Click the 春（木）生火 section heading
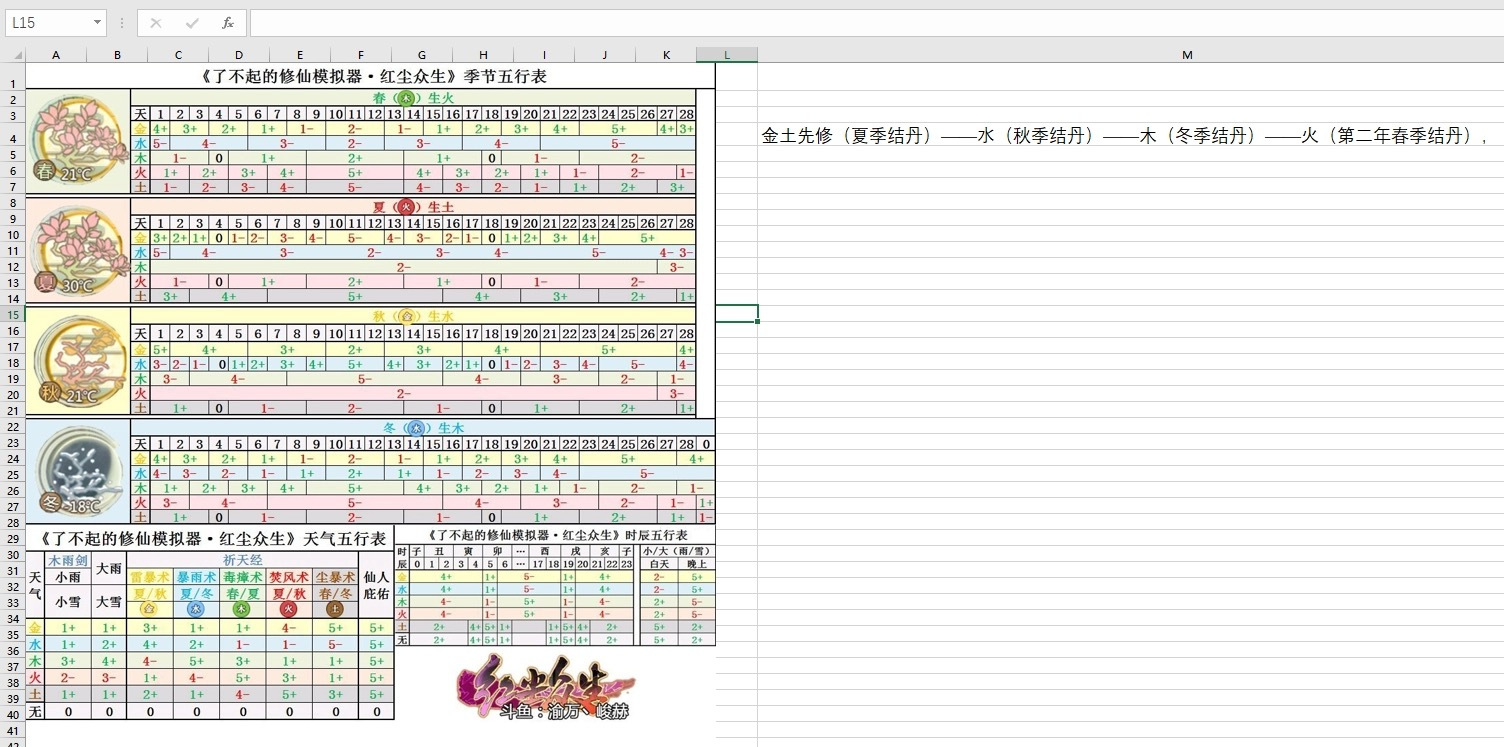The image size is (1504, 747). pyautogui.click(x=413, y=98)
